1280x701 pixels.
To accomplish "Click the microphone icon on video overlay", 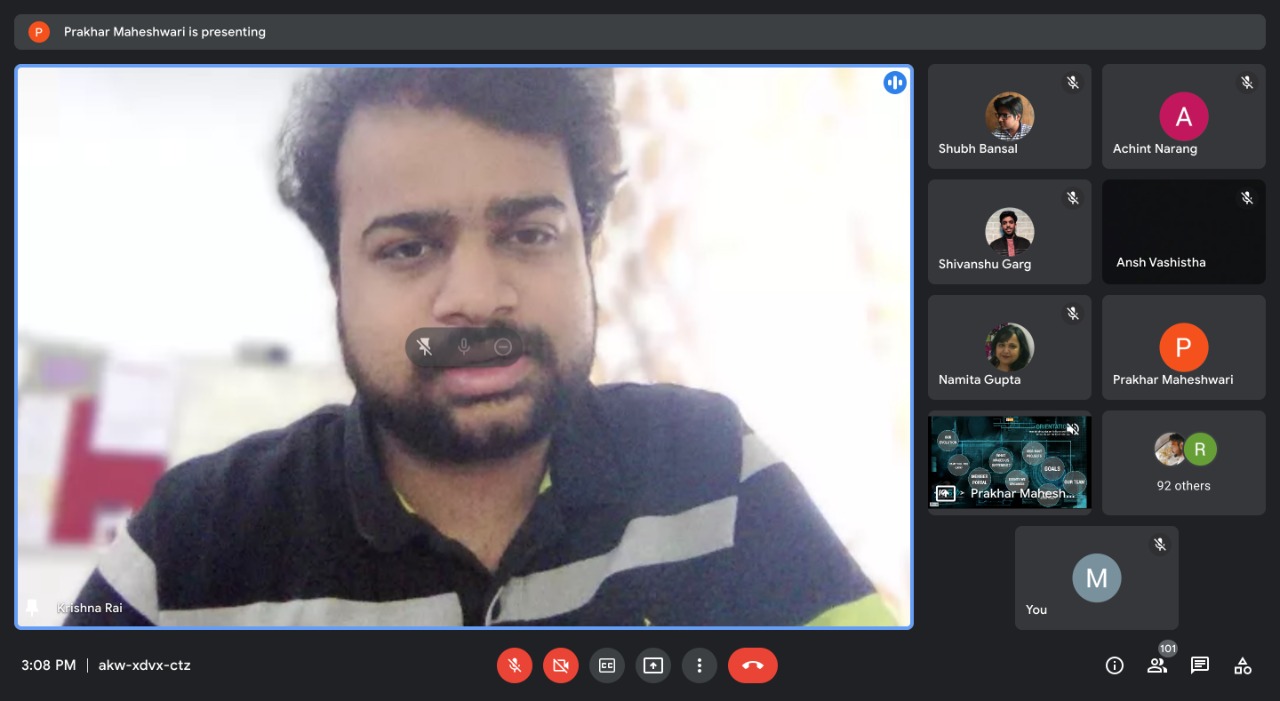I will pyautogui.click(x=464, y=347).
